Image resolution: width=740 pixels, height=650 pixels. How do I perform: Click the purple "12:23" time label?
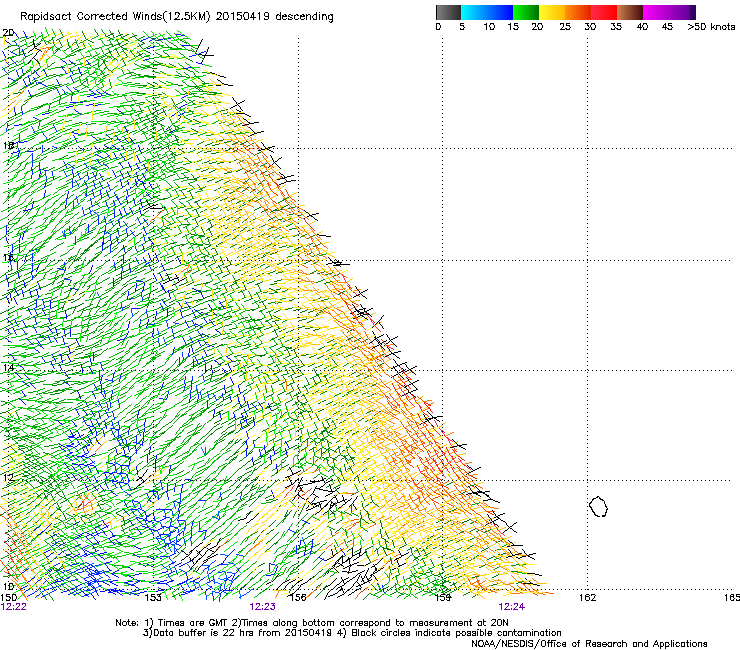262,607
